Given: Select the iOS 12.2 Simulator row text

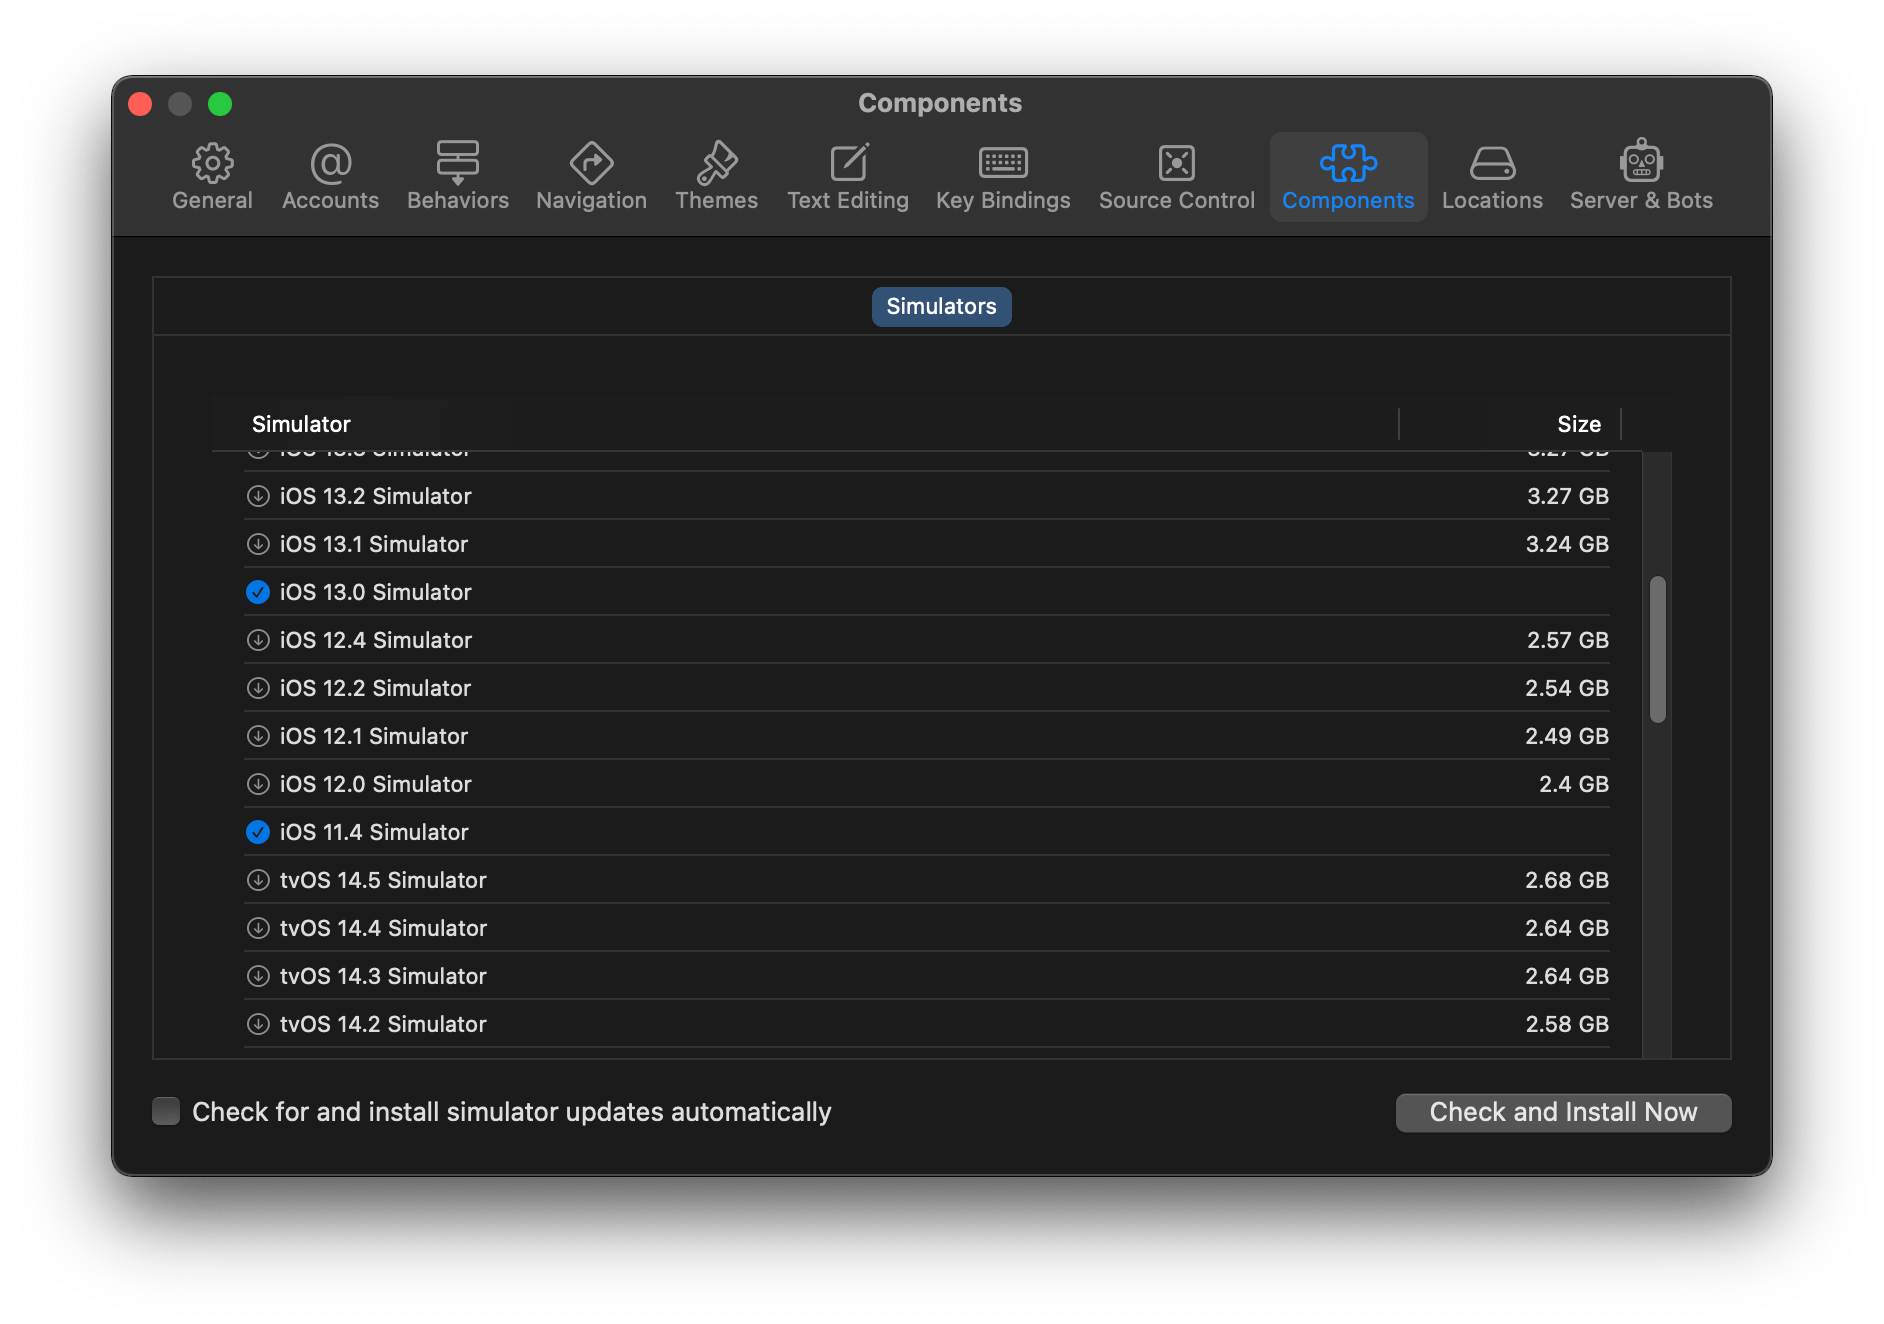Looking at the screenshot, I should click(375, 688).
